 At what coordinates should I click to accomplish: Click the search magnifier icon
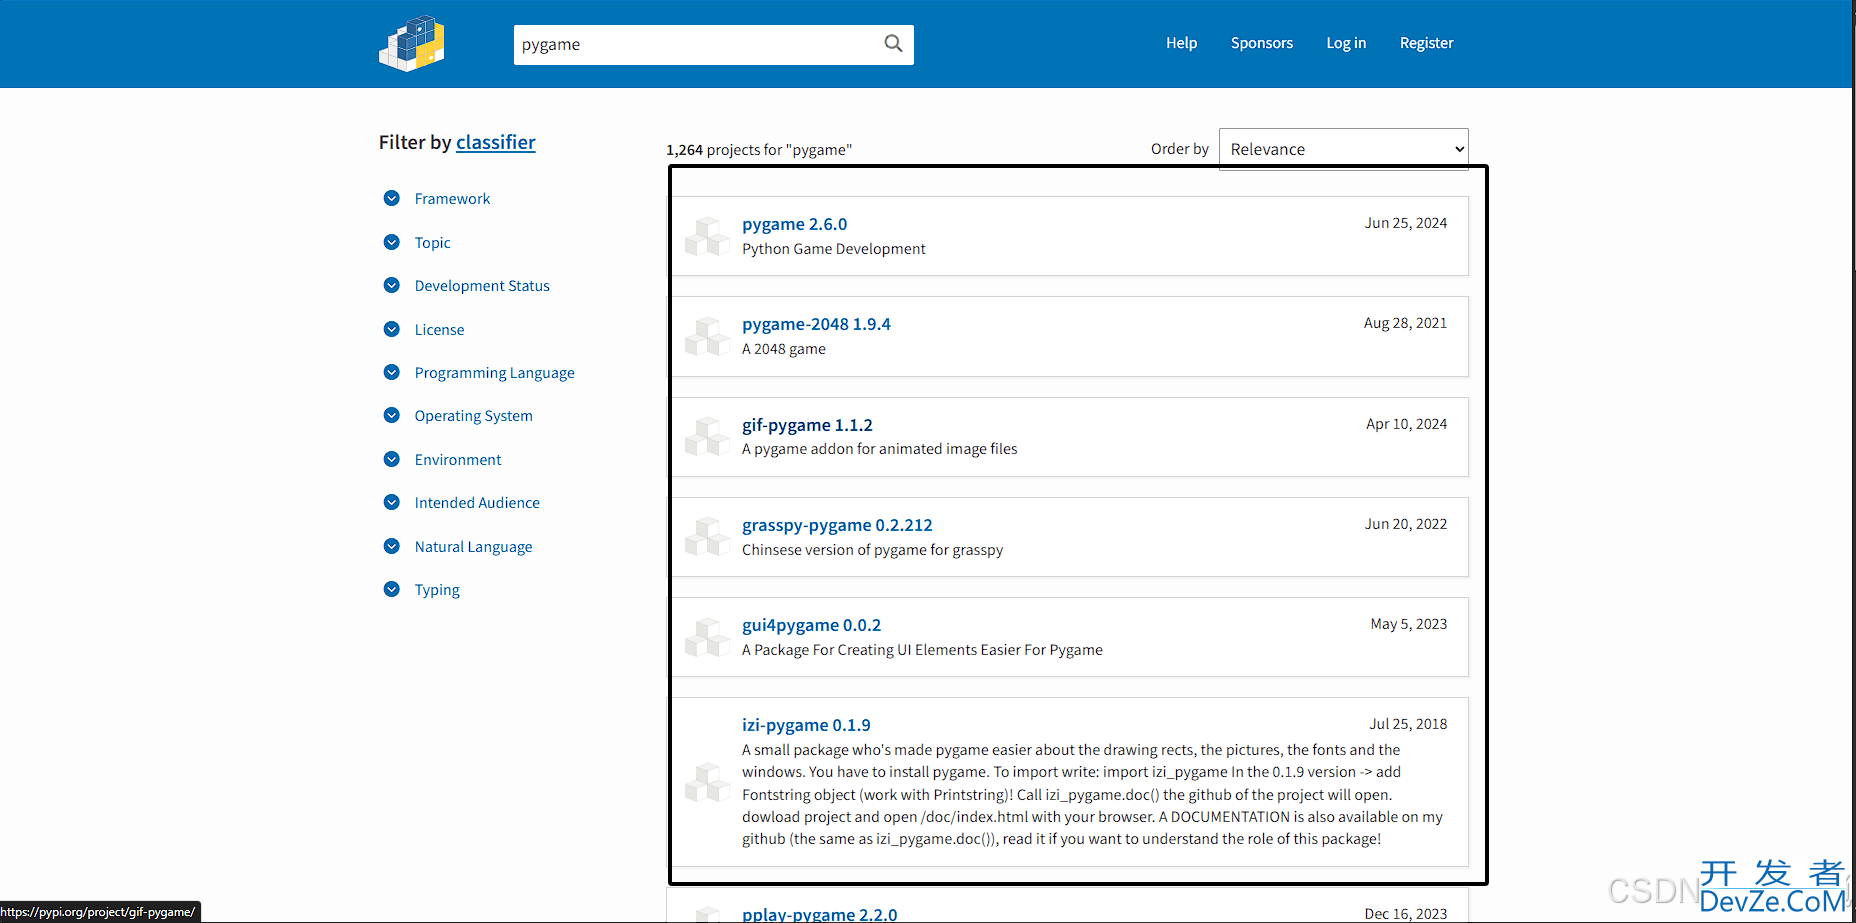tap(893, 44)
